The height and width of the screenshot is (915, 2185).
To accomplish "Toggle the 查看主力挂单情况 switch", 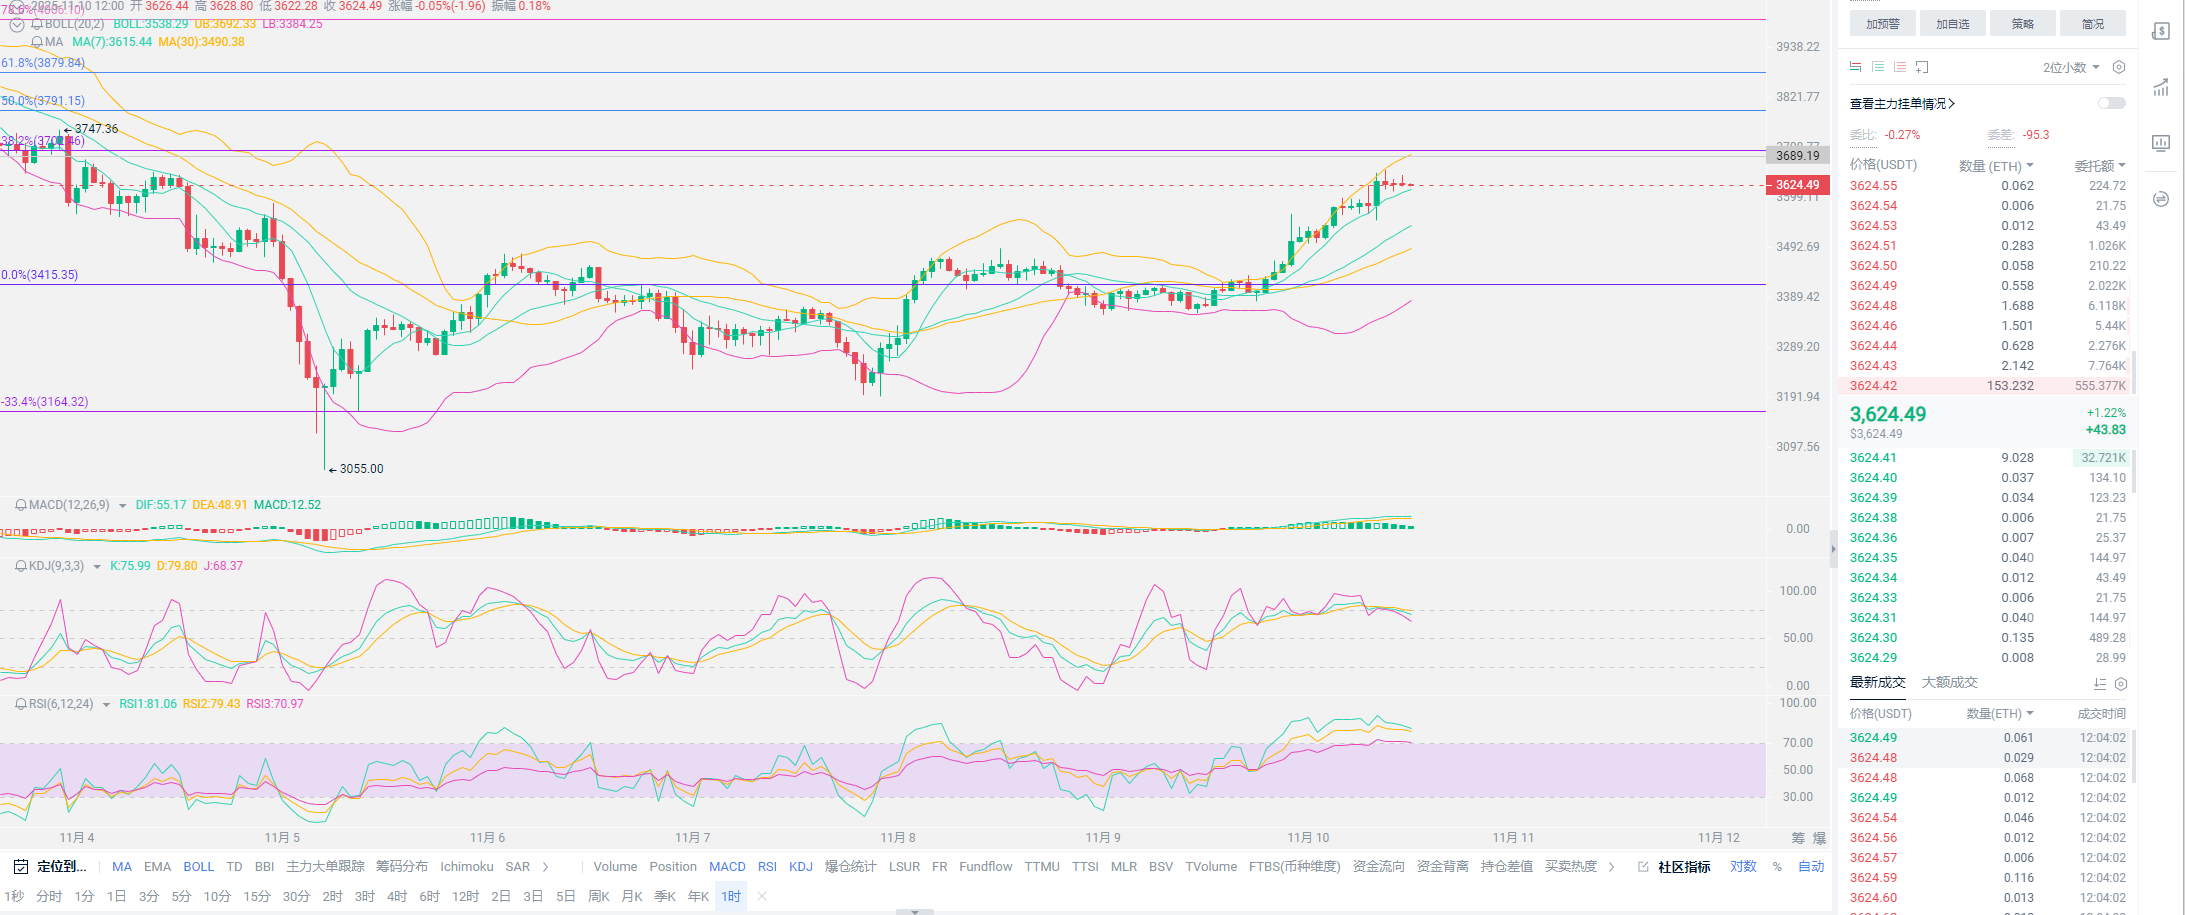I will 2111,103.
